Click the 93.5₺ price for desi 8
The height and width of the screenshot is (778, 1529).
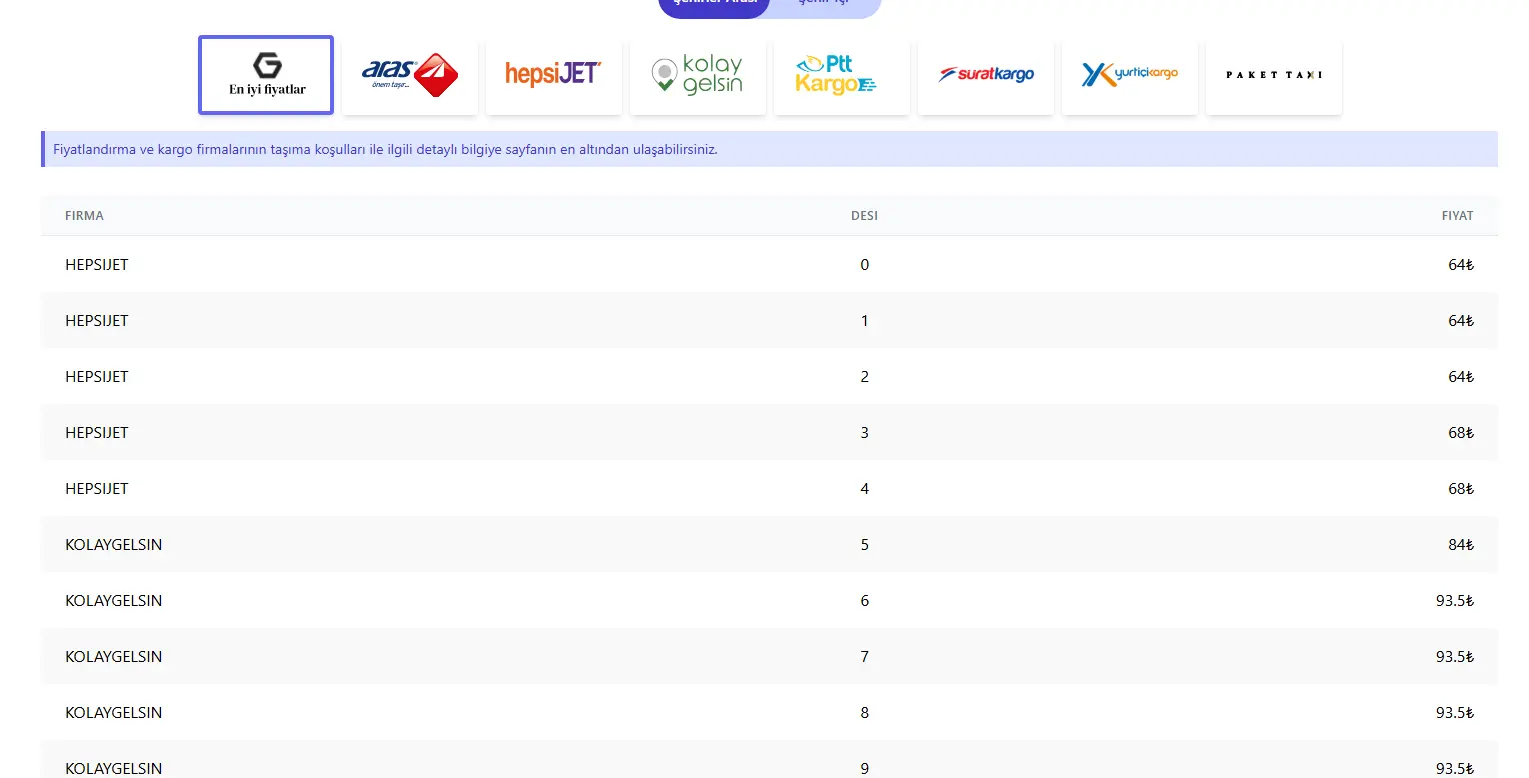click(x=1455, y=713)
